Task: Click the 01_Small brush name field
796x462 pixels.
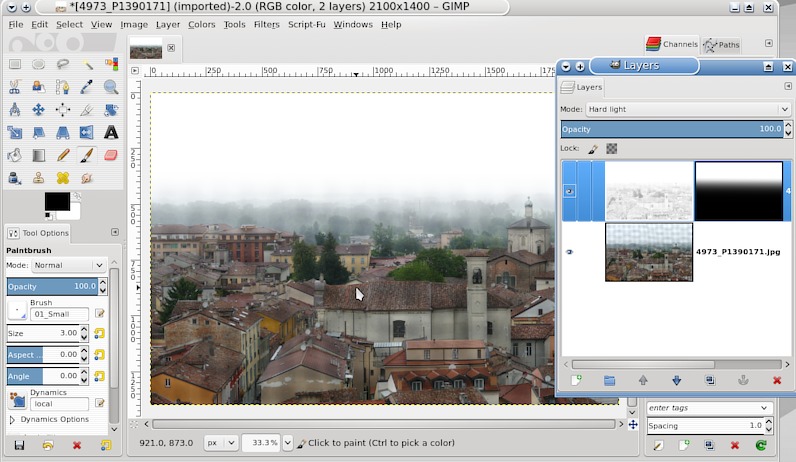Action: [x=59, y=314]
